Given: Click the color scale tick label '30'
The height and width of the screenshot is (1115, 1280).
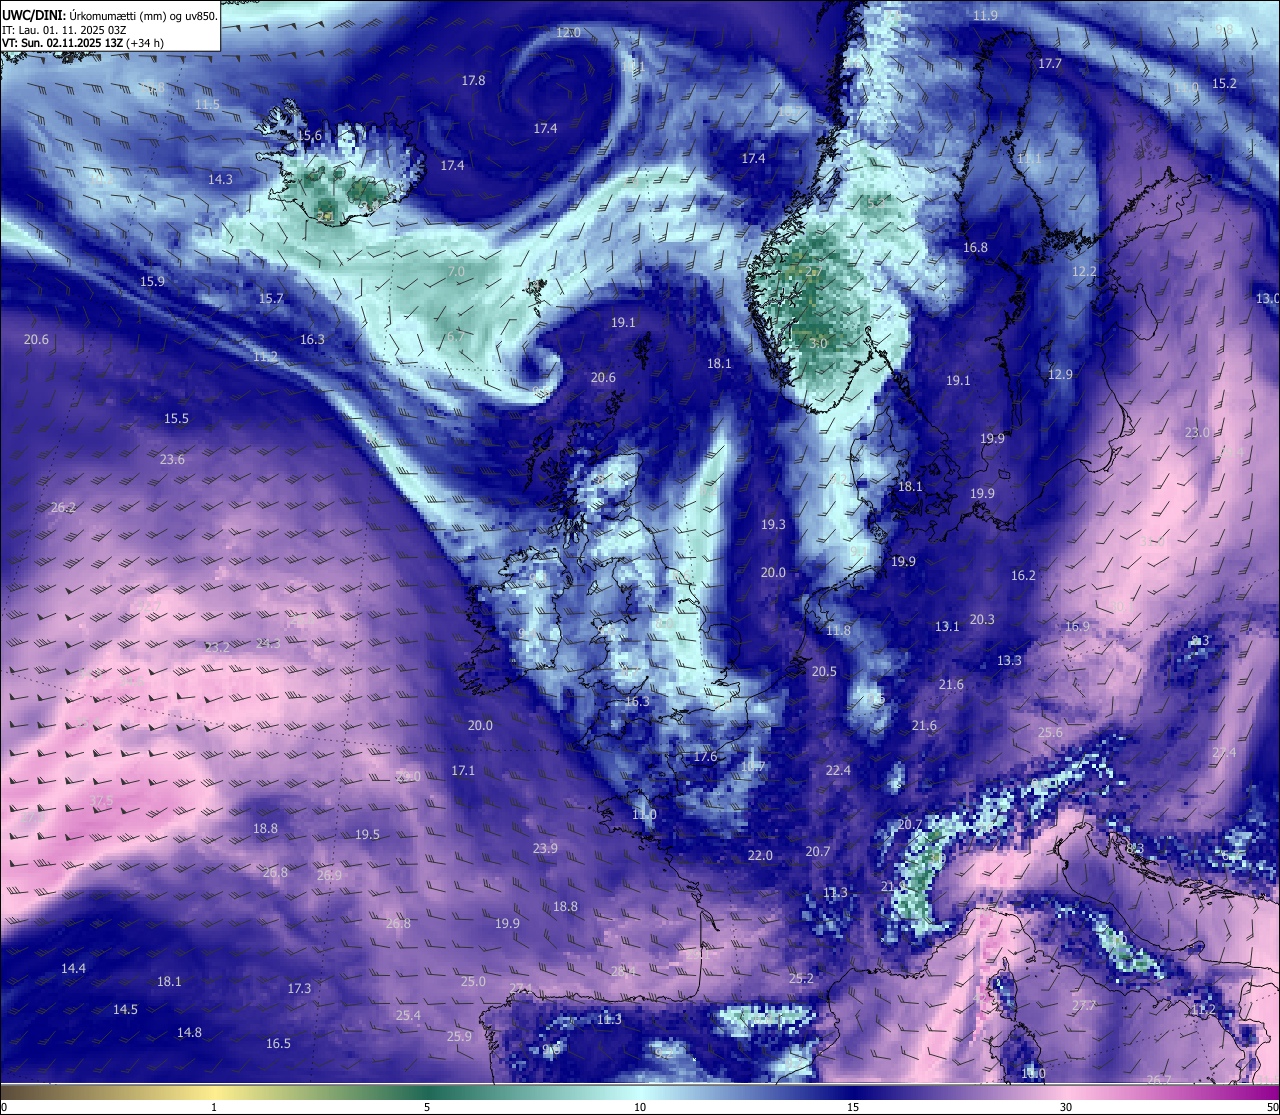Looking at the screenshot, I should coord(1066,1107).
